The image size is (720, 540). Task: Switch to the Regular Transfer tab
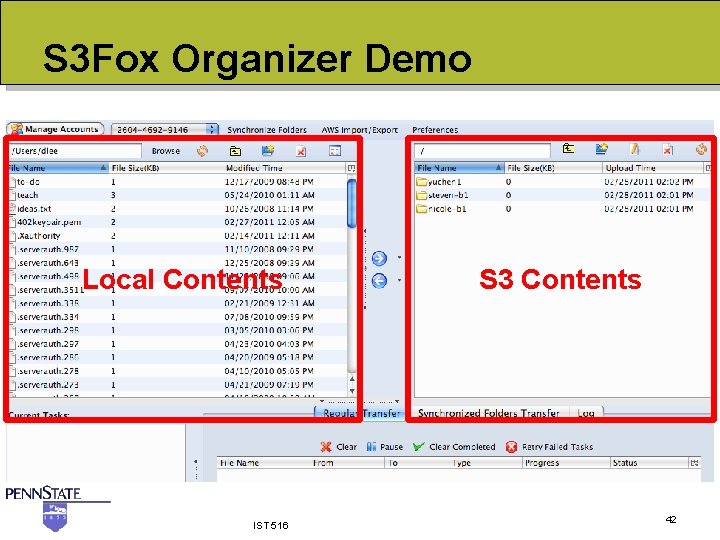pyautogui.click(x=361, y=413)
